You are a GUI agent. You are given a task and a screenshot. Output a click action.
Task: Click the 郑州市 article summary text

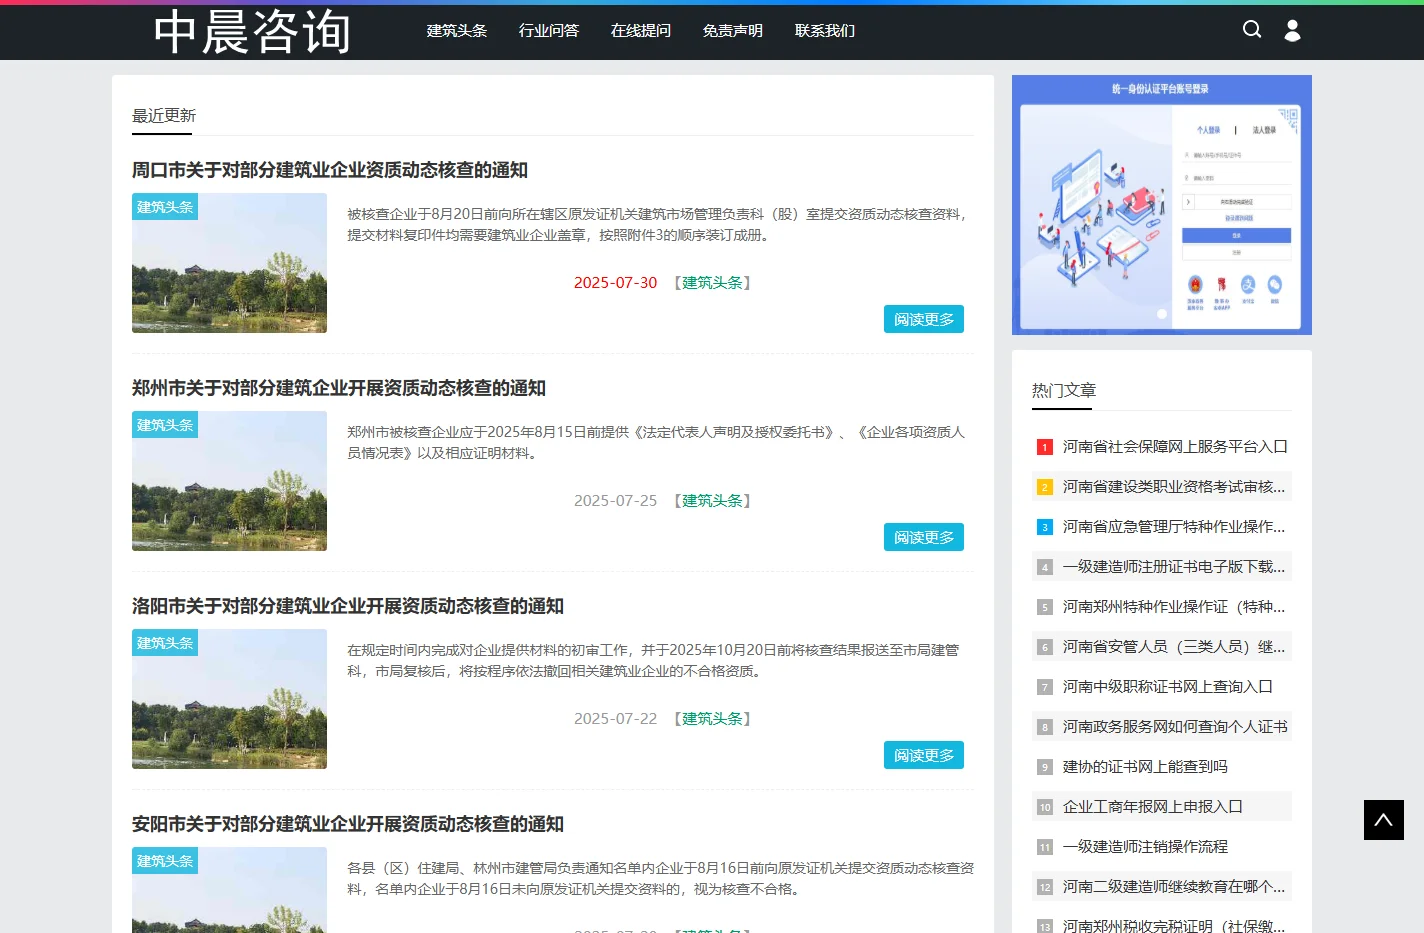pyautogui.click(x=656, y=443)
